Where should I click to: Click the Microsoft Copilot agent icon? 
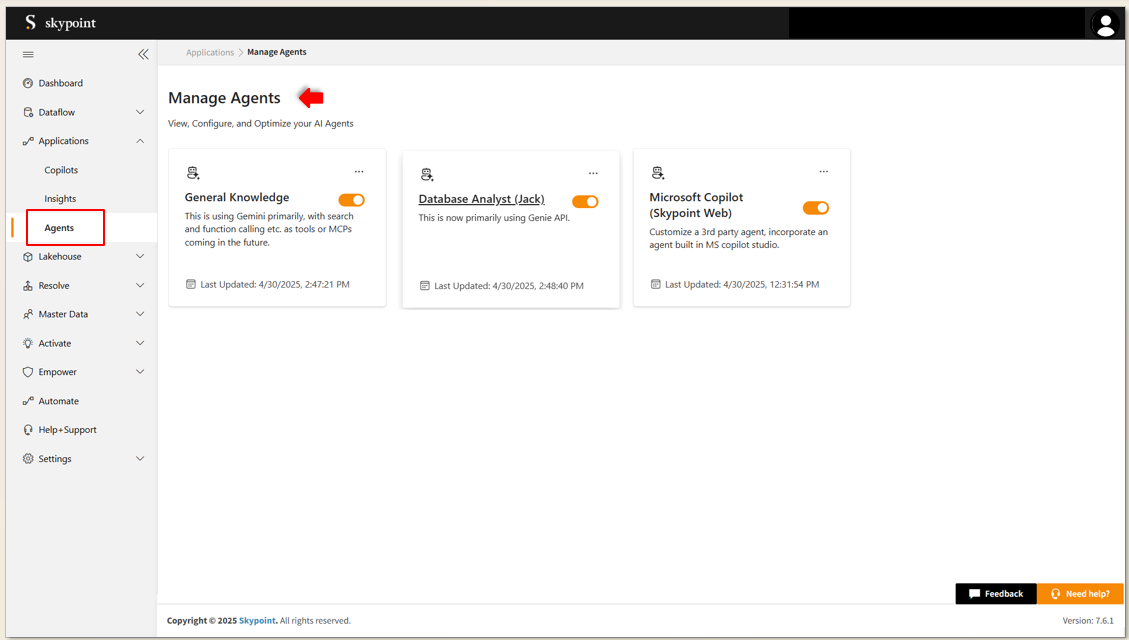(x=657, y=173)
